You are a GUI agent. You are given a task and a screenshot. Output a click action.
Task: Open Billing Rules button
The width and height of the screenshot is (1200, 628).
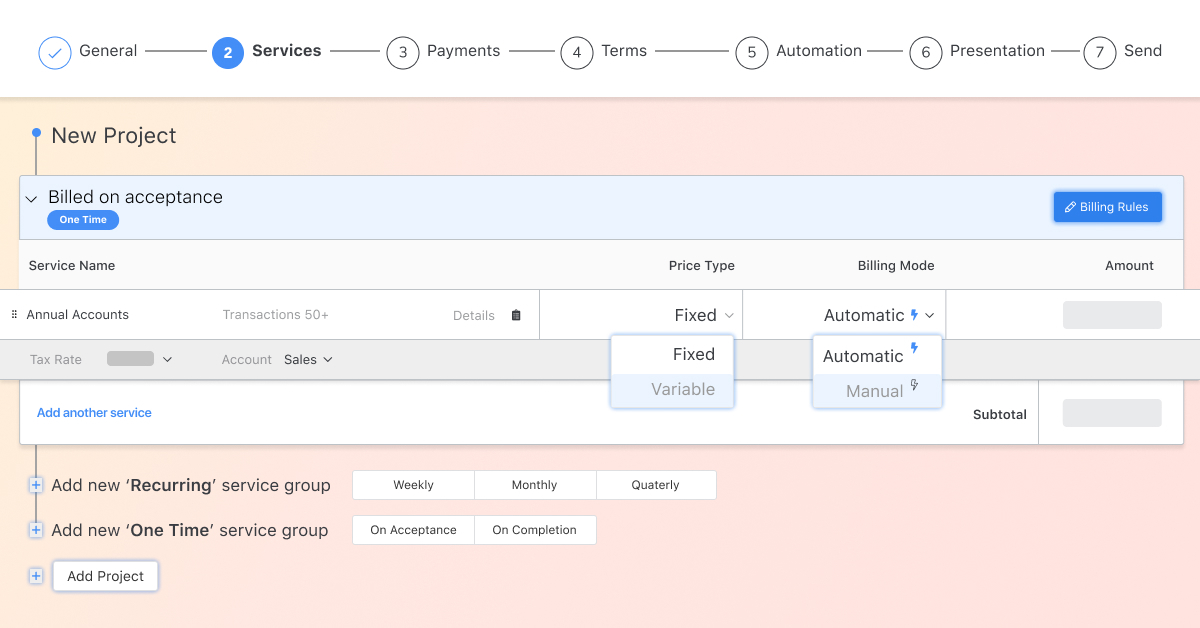1107,207
